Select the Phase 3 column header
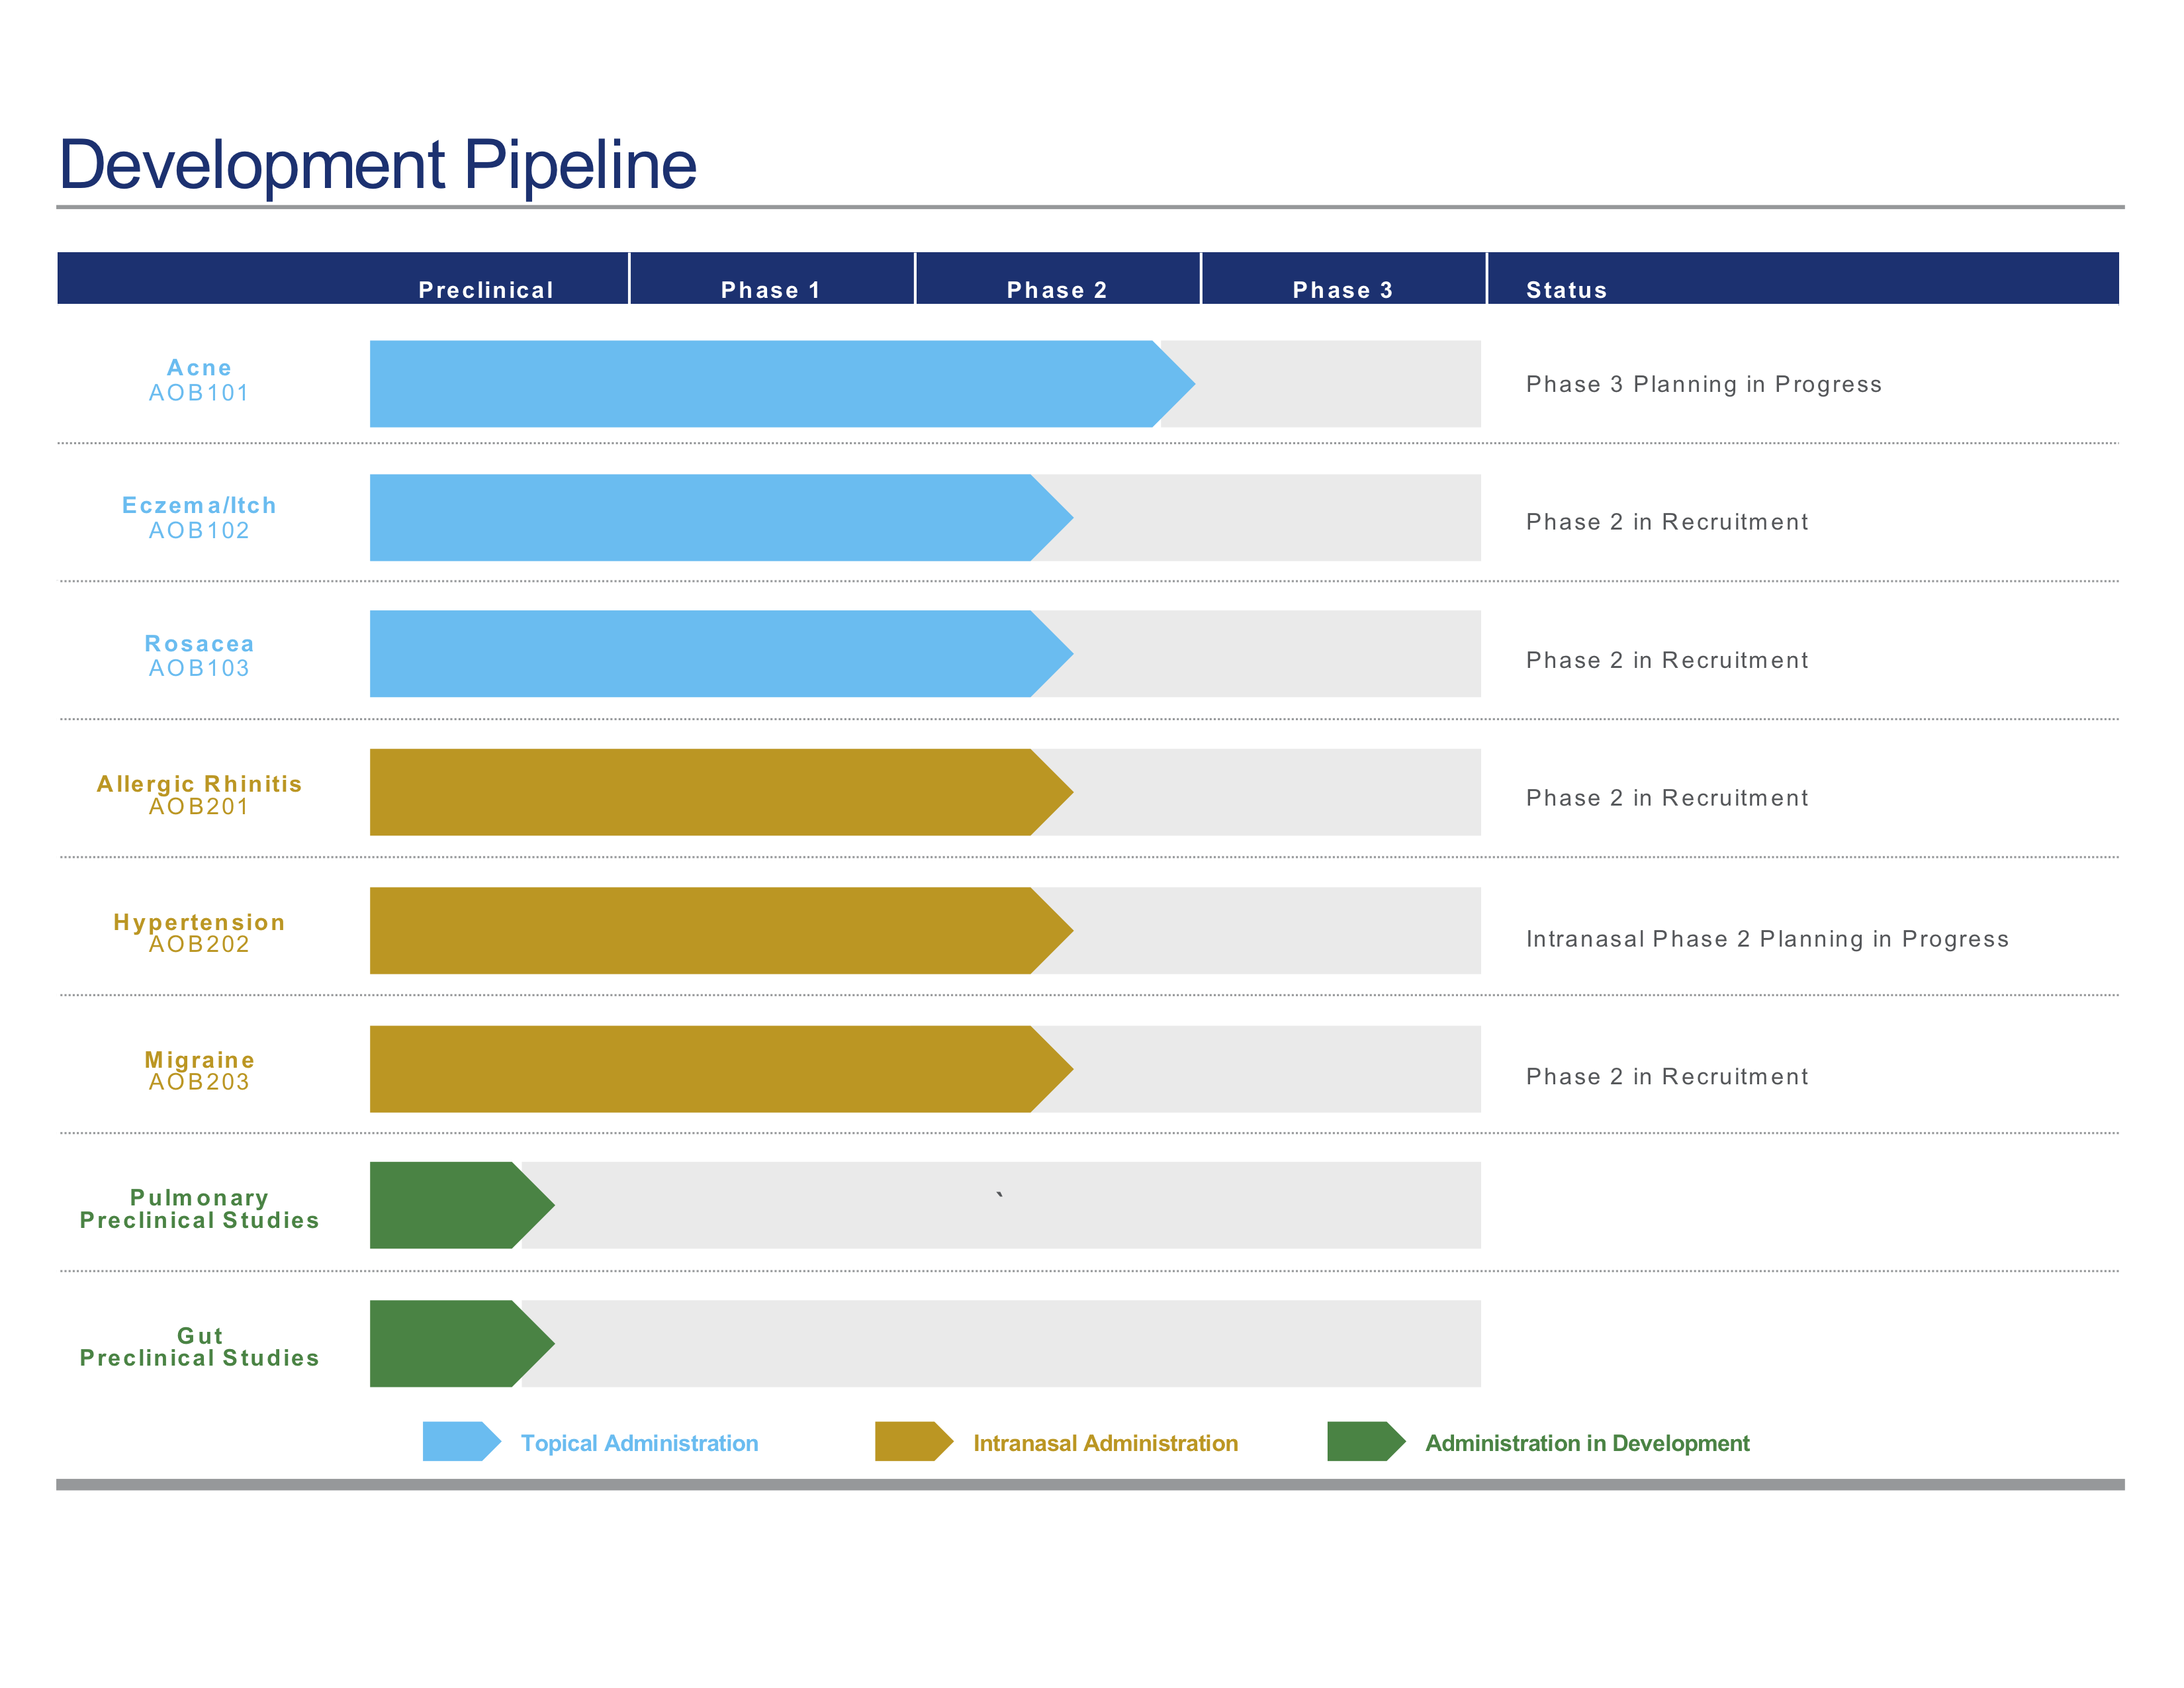Screen dimensions: 2184x1688 [1343, 290]
